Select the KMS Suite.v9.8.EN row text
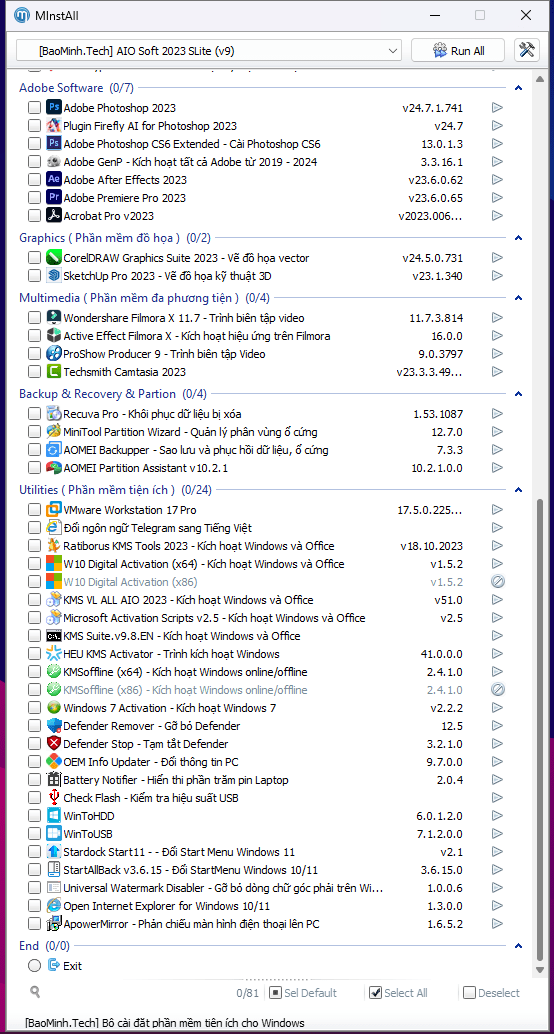 pos(181,636)
